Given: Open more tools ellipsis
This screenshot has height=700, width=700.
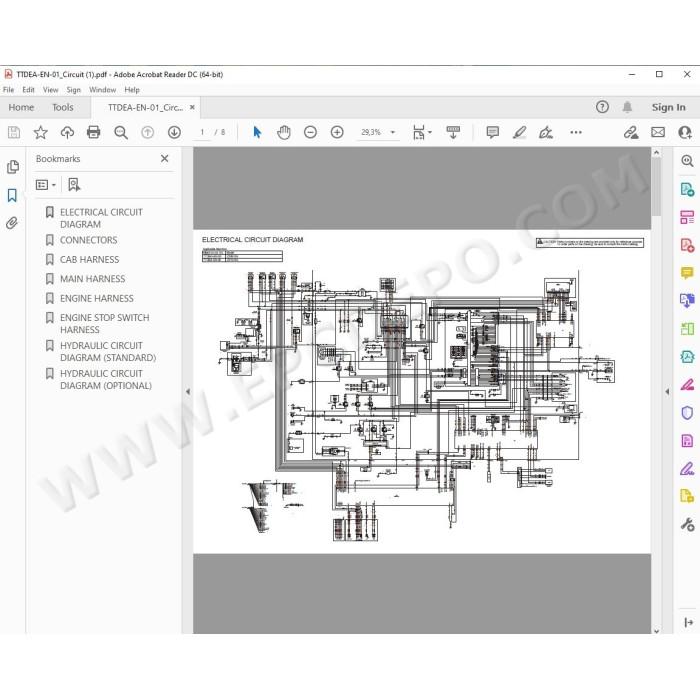Looking at the screenshot, I should pyautogui.click(x=576, y=132).
